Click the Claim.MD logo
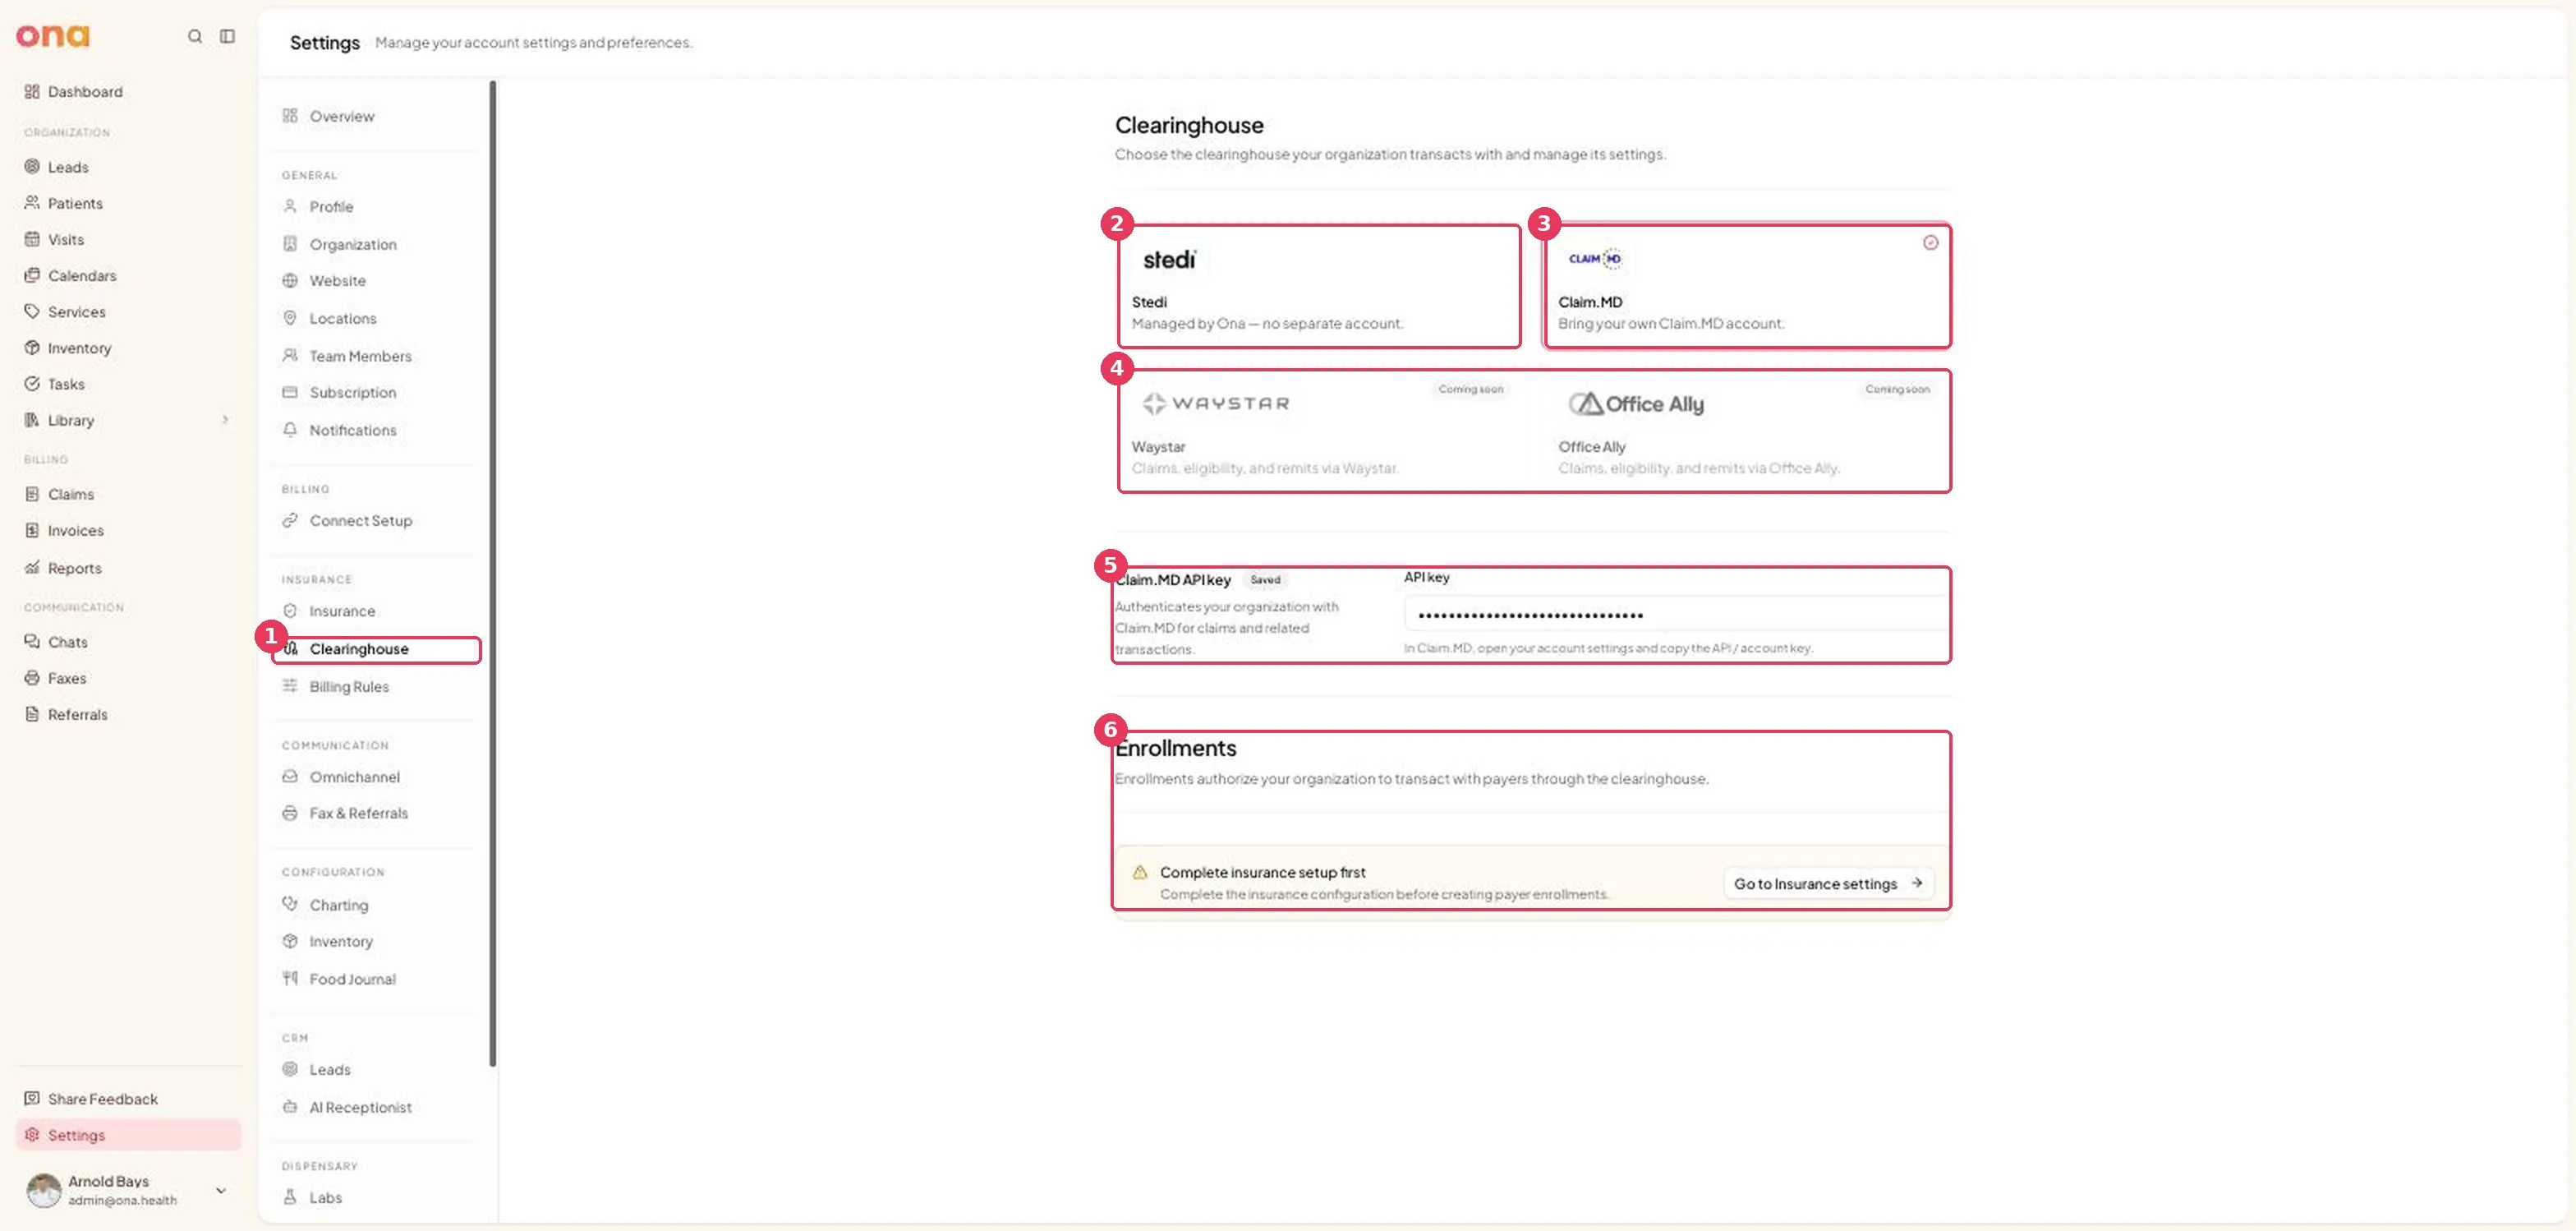 (x=1595, y=259)
